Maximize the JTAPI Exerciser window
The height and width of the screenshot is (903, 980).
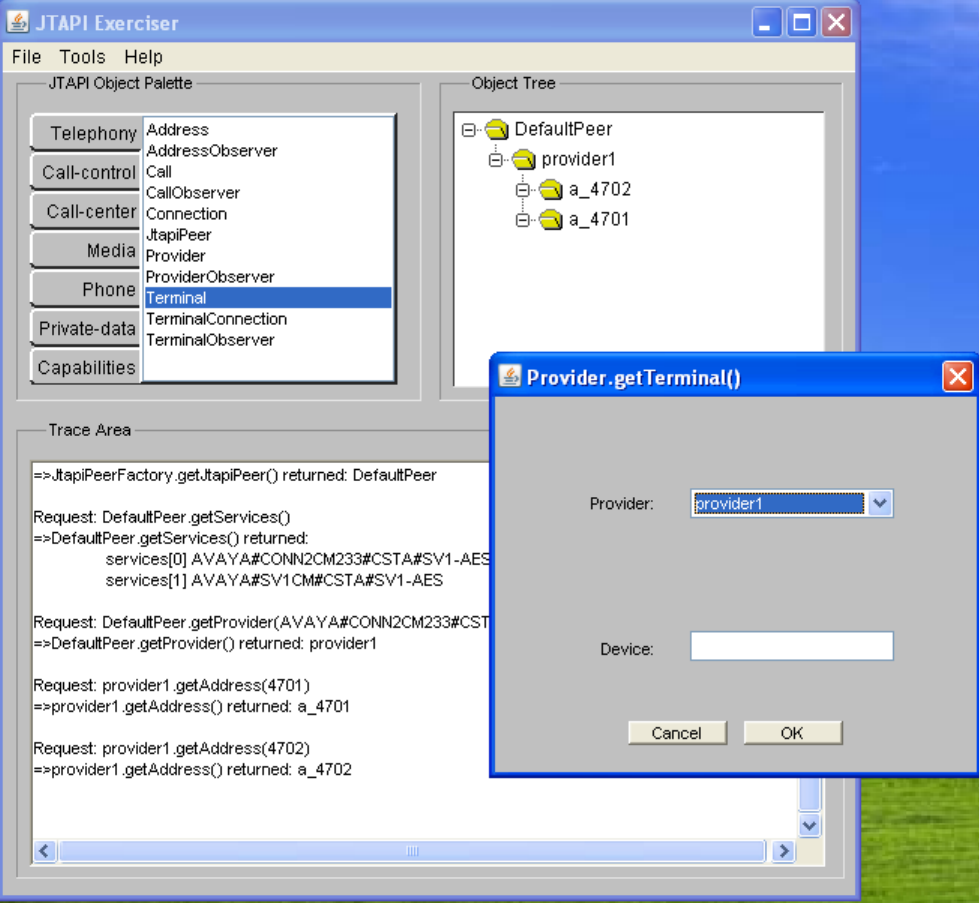[801, 23]
